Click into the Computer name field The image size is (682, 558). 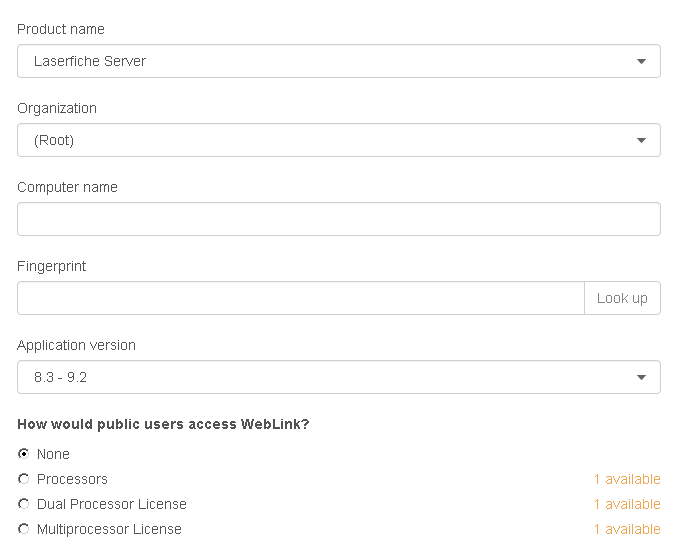pyautogui.click(x=339, y=219)
